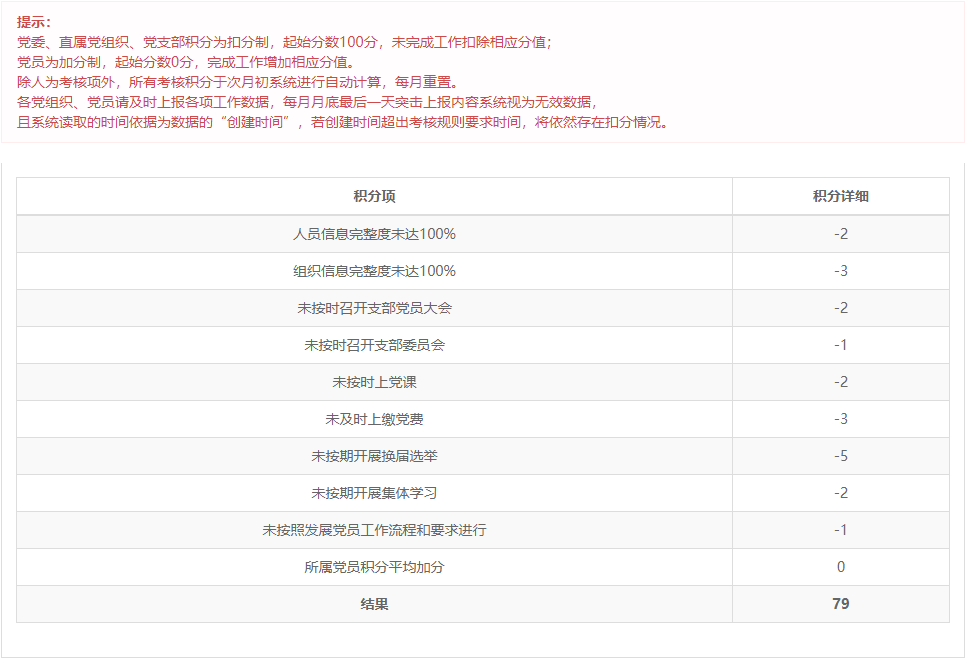
Task: Click the -3 score for 组织信息完整度未达100%
Action: 840,271
